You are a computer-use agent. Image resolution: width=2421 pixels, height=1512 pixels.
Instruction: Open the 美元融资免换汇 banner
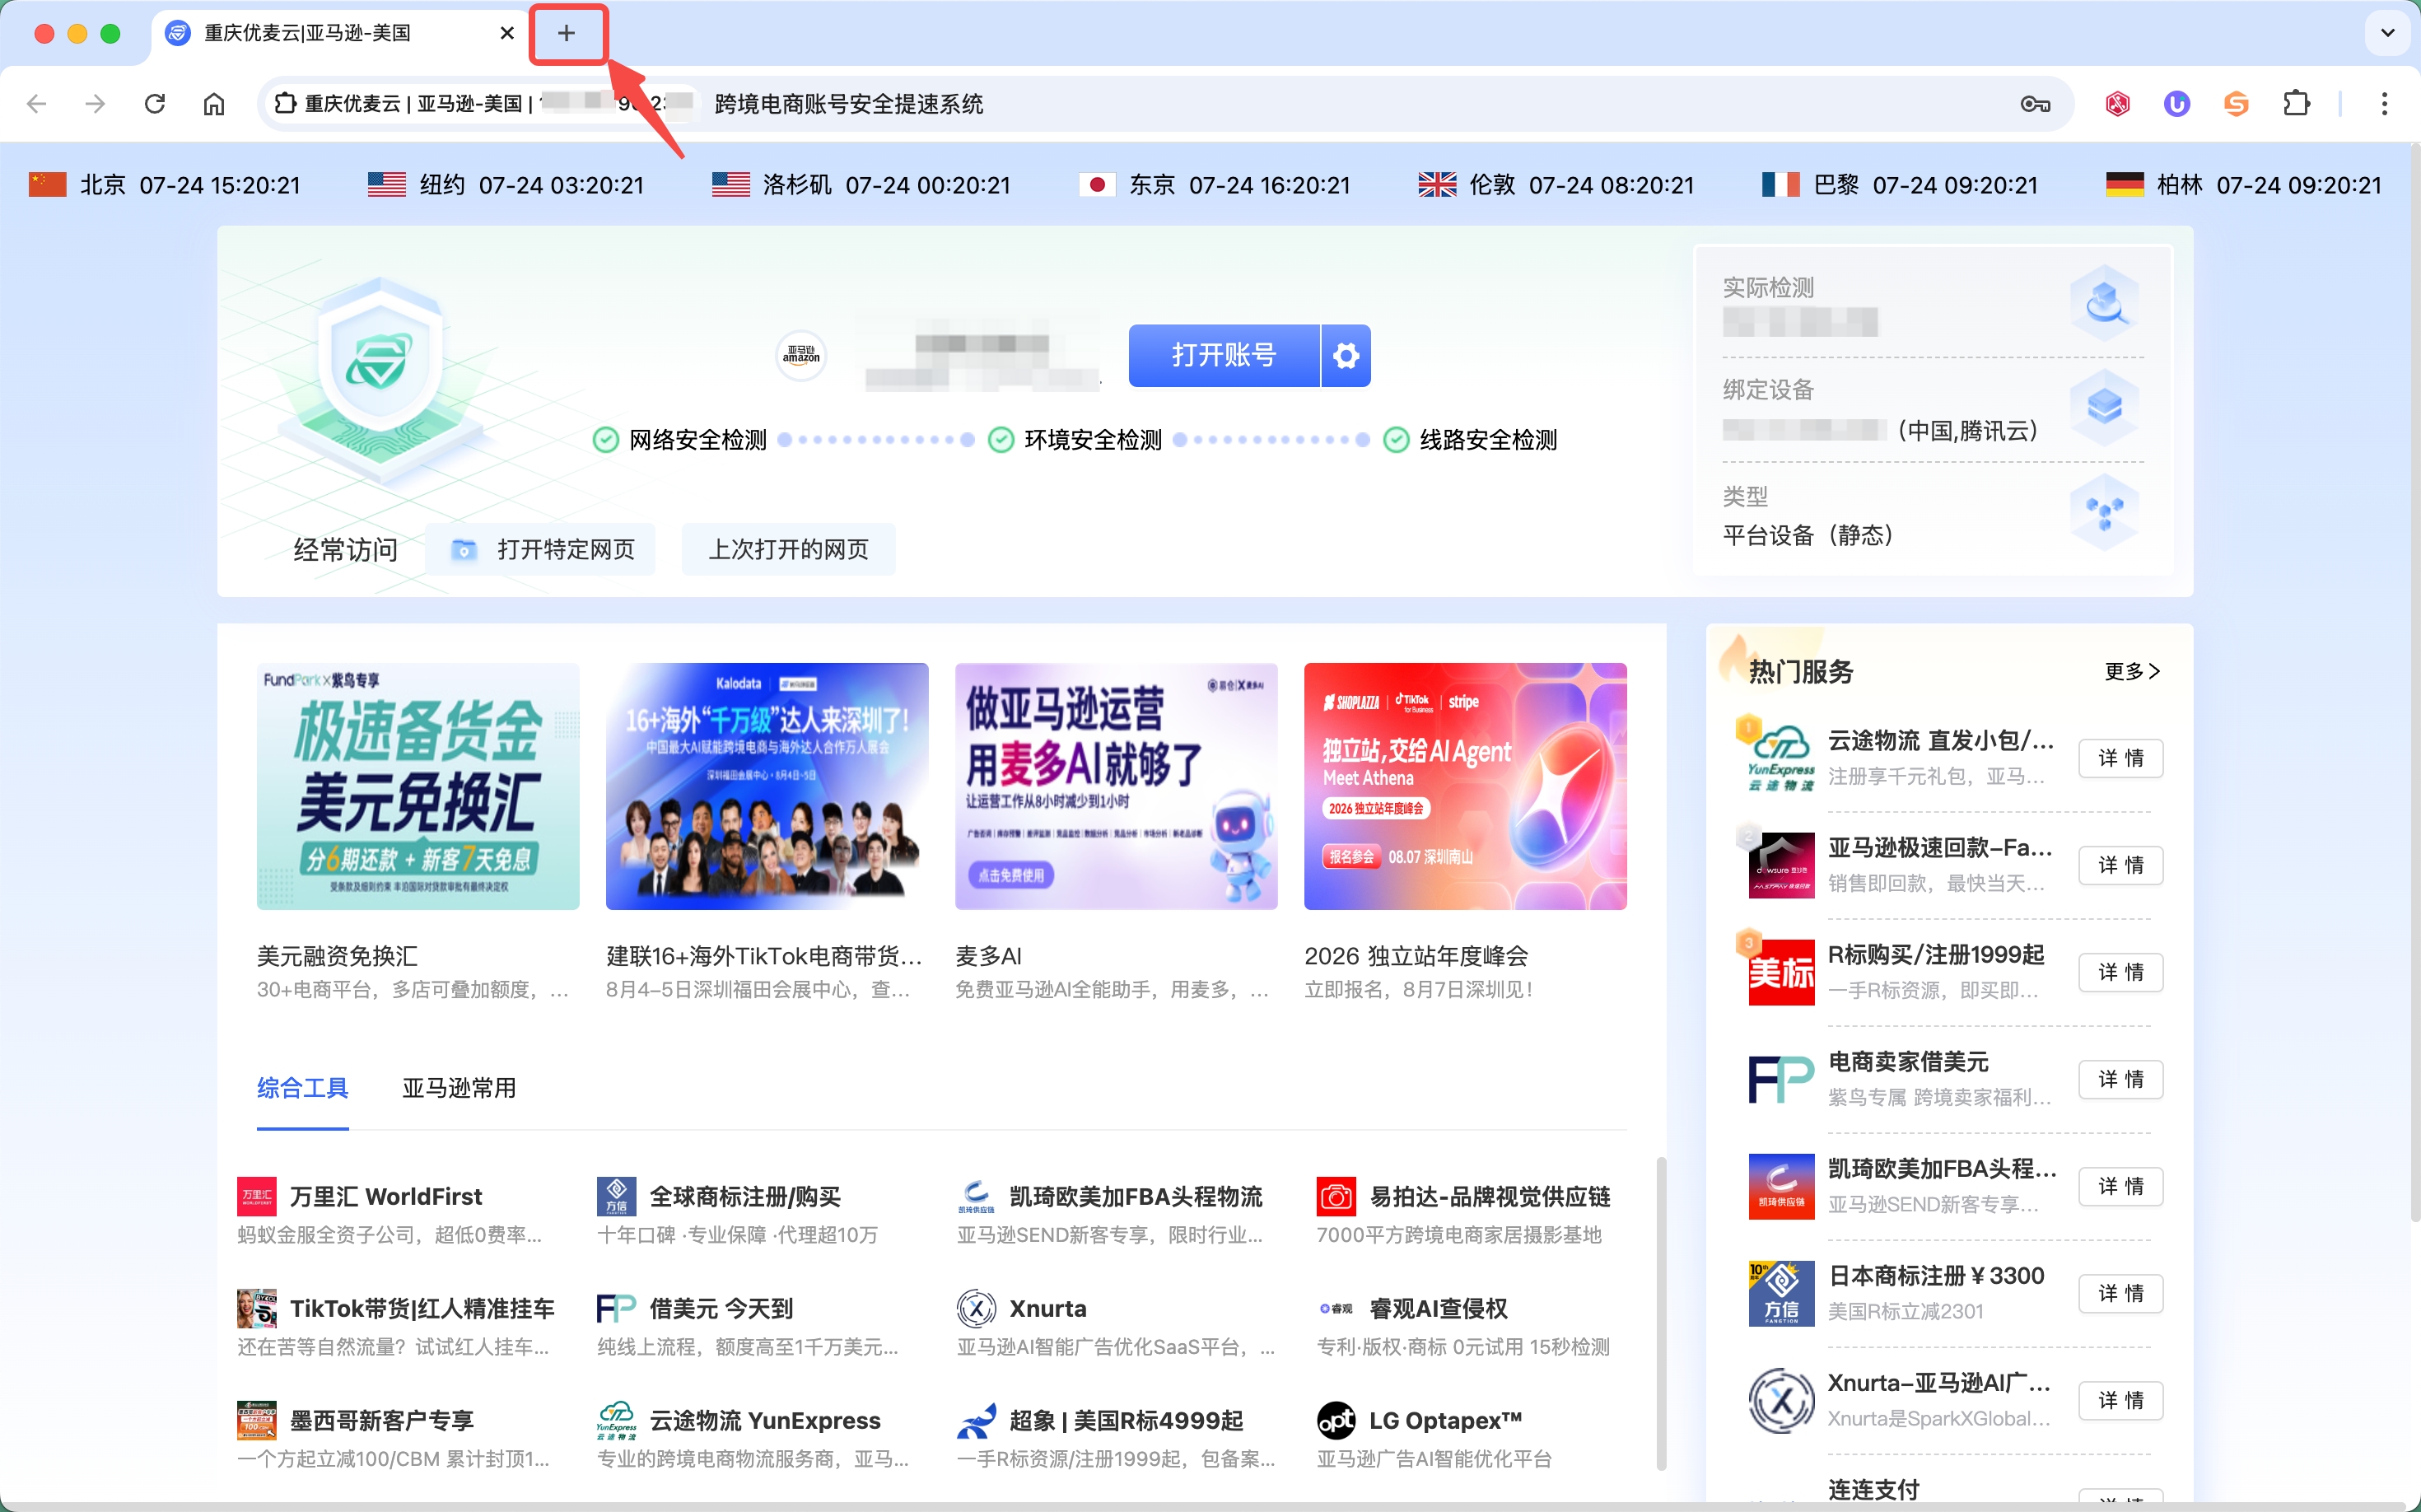tap(418, 786)
